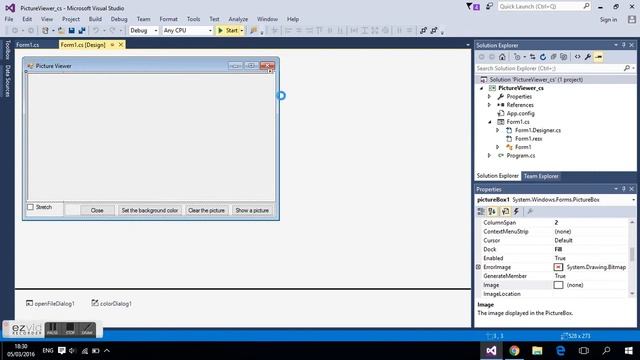
Task: Select App.config in Solution Explorer
Action: tap(520, 113)
